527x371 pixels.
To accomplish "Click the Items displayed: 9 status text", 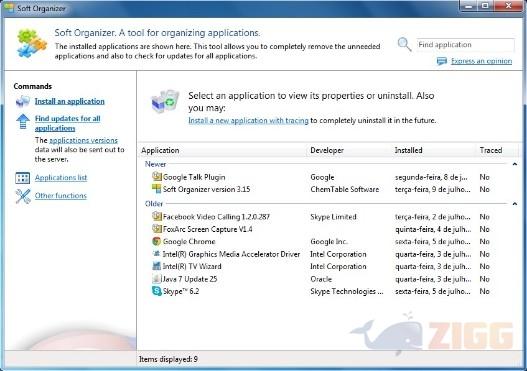I will click(168, 359).
